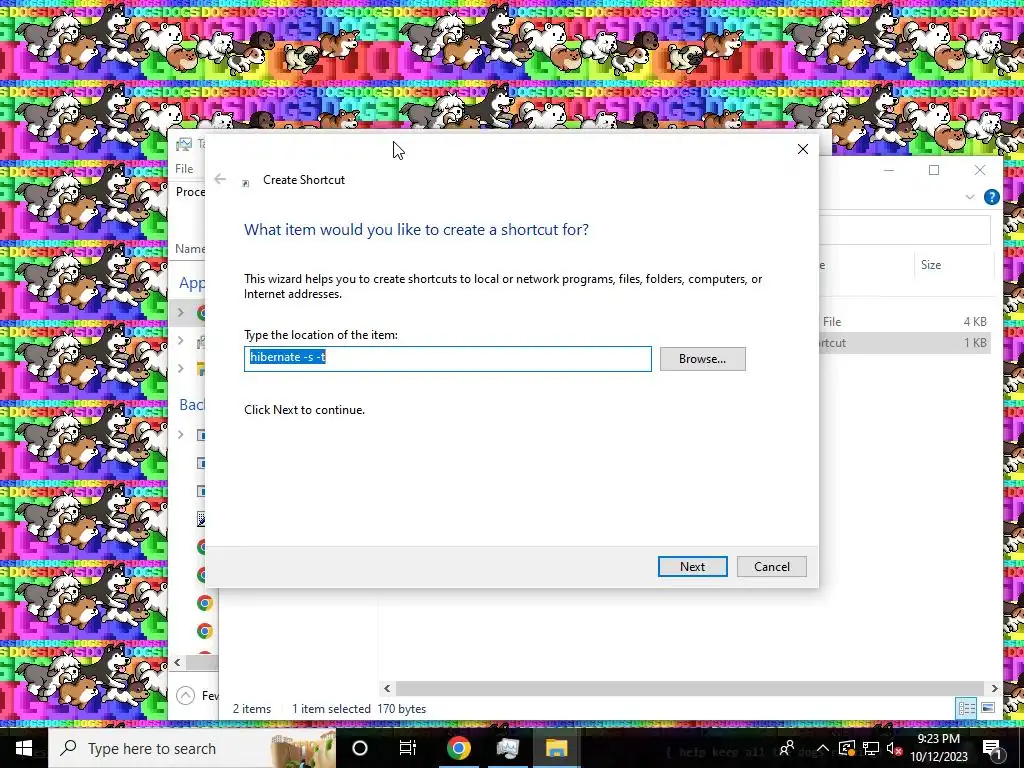Click the Next button in Create Shortcut
Screen dimensions: 1024x768
692,566
